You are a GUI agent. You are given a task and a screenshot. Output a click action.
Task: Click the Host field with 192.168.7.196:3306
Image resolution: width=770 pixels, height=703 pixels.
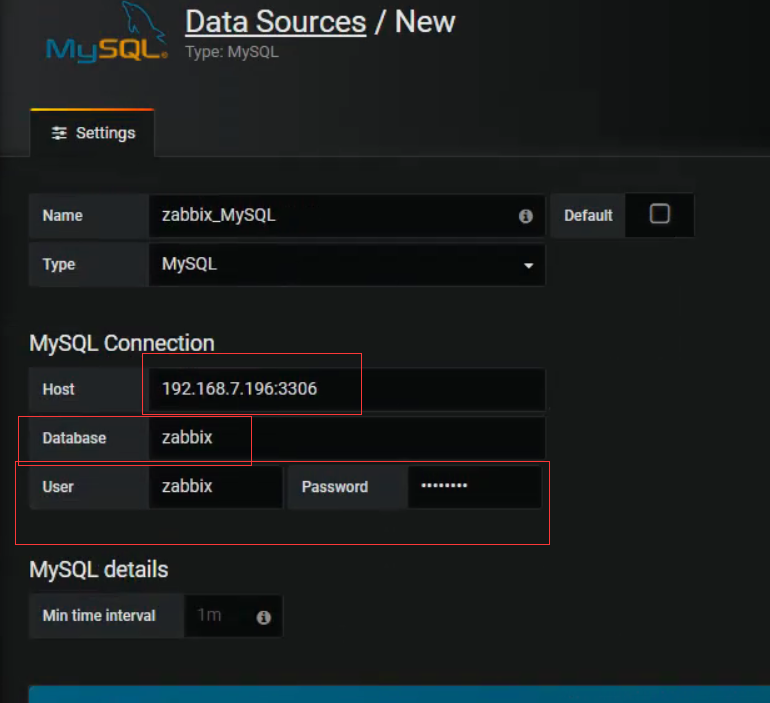(x=347, y=389)
